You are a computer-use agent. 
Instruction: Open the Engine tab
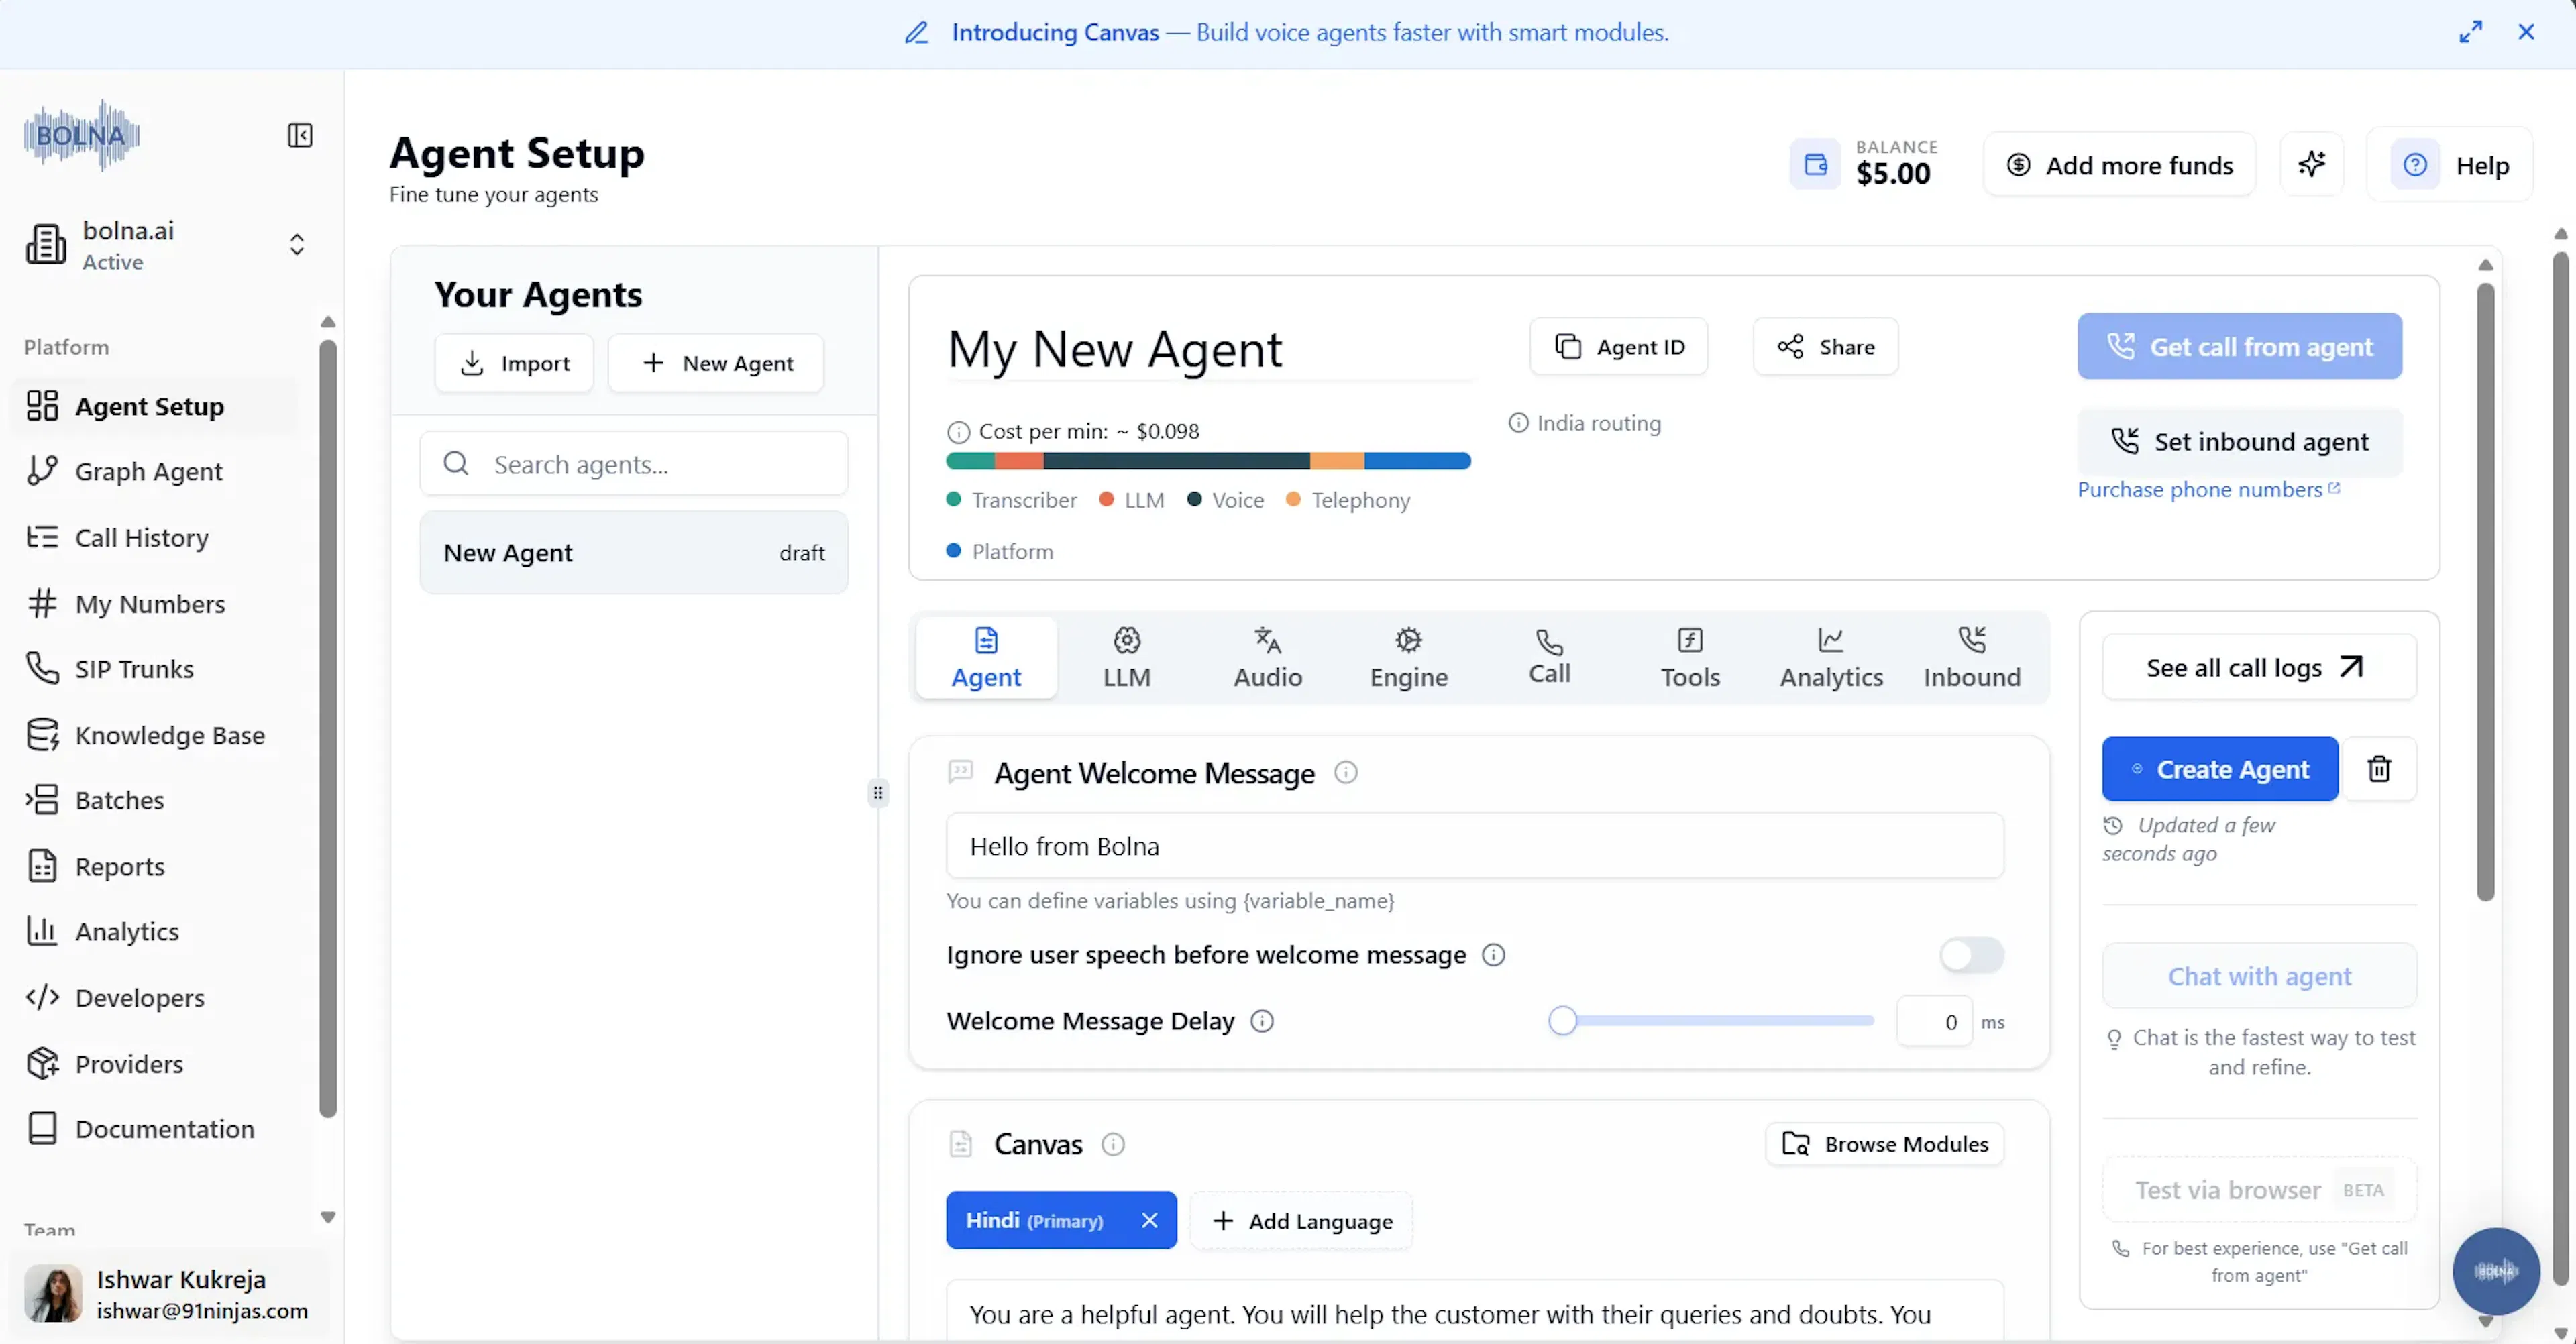pyautogui.click(x=1408, y=657)
